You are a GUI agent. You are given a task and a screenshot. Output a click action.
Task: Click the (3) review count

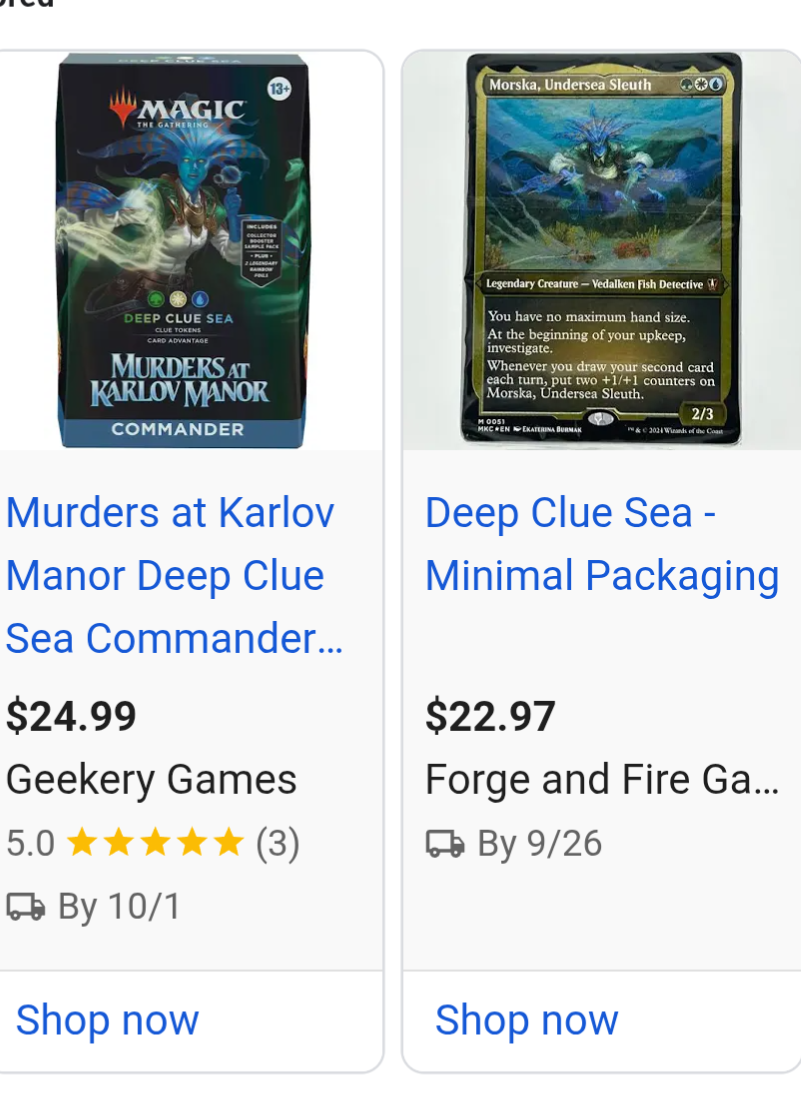coord(278,843)
